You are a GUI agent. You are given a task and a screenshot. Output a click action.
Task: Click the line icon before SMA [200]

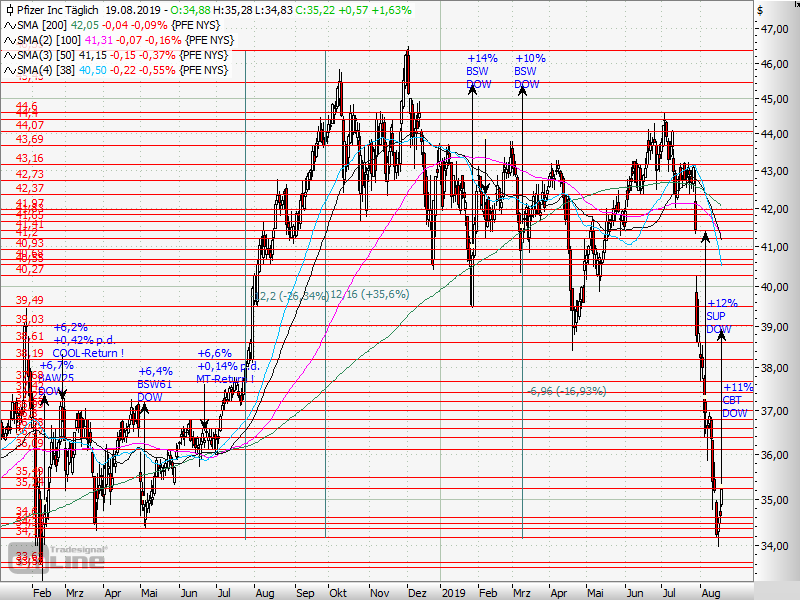point(9,26)
